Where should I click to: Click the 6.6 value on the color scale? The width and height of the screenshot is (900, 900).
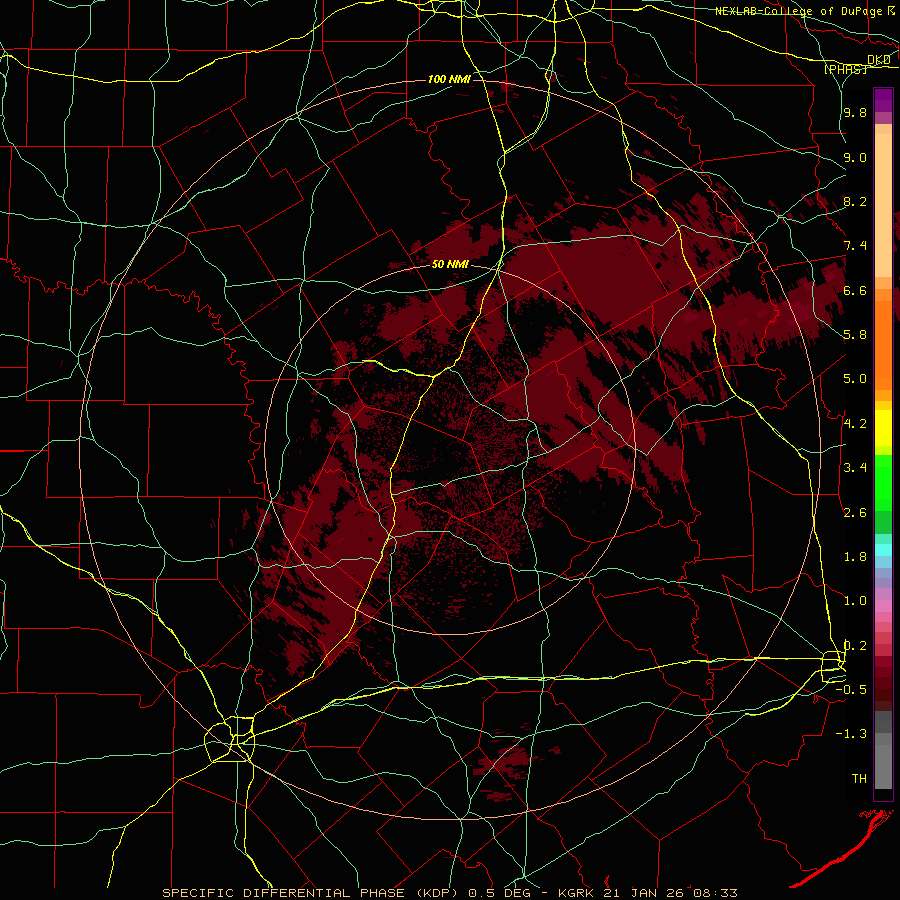tap(855, 290)
